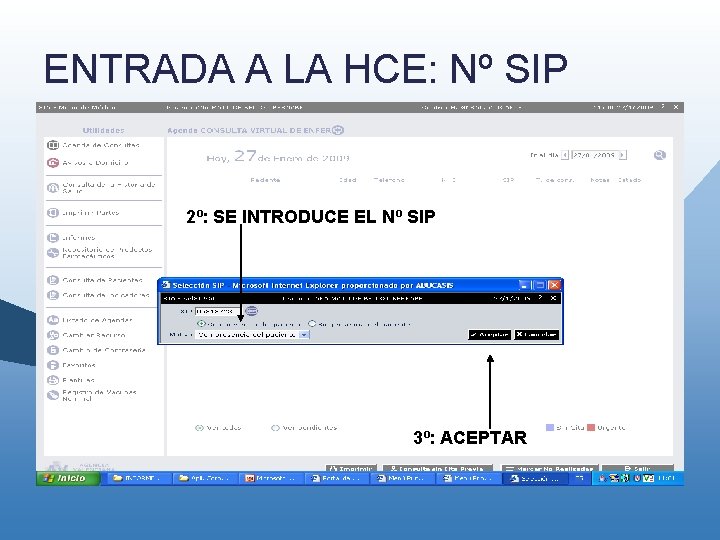Screen dimensions: 720x540
Task: Open Avisos a Domicilio sidebar entry
Action: (88, 163)
